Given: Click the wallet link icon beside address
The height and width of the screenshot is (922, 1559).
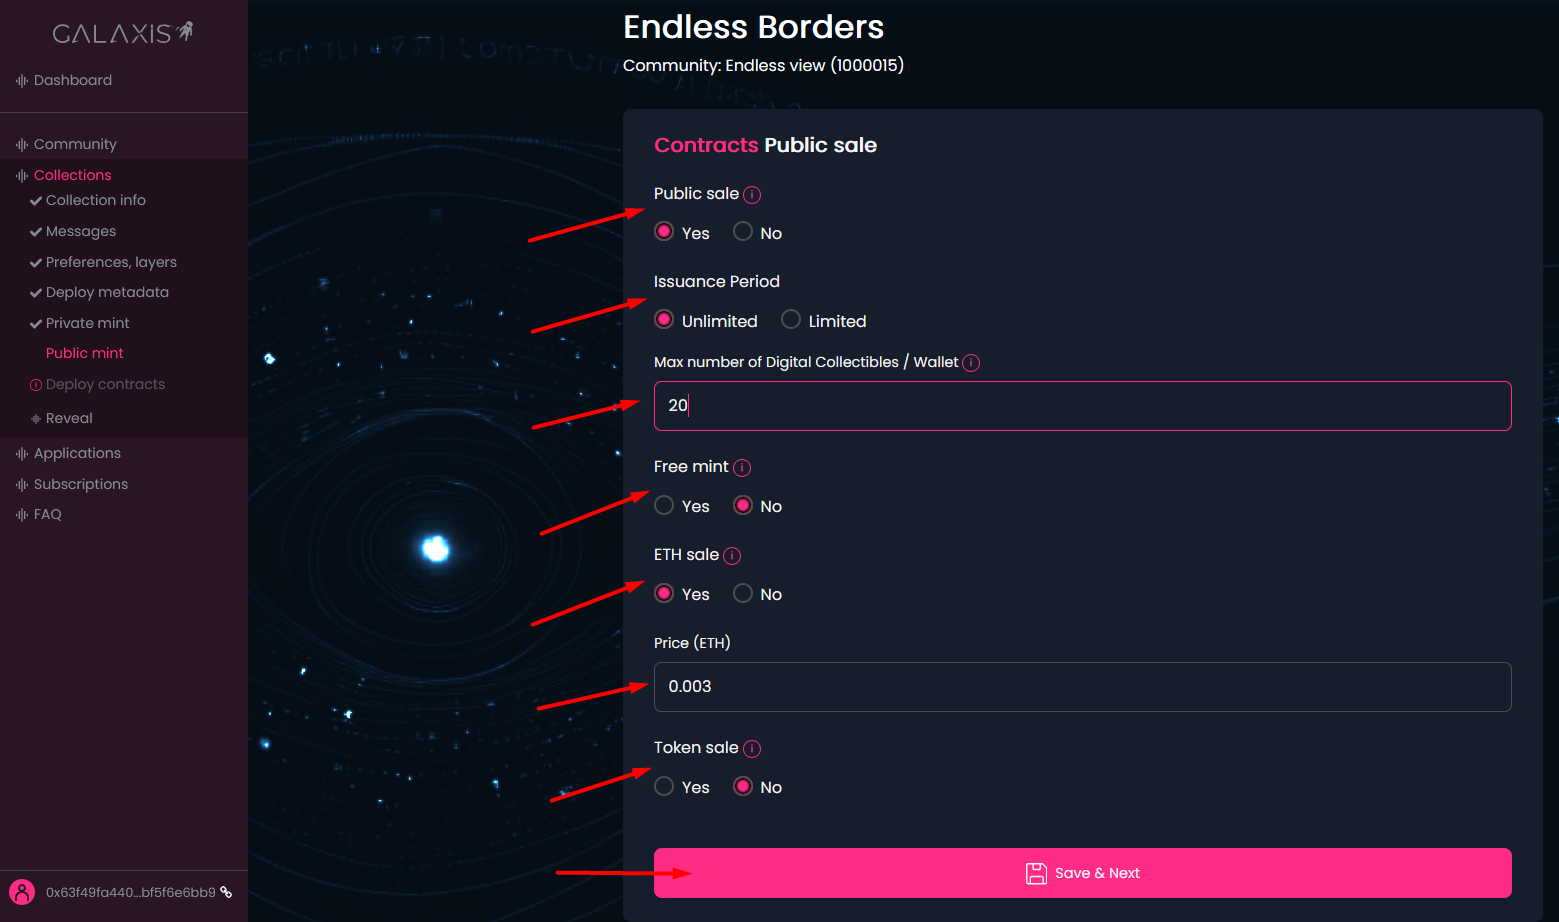Looking at the screenshot, I should 227,892.
